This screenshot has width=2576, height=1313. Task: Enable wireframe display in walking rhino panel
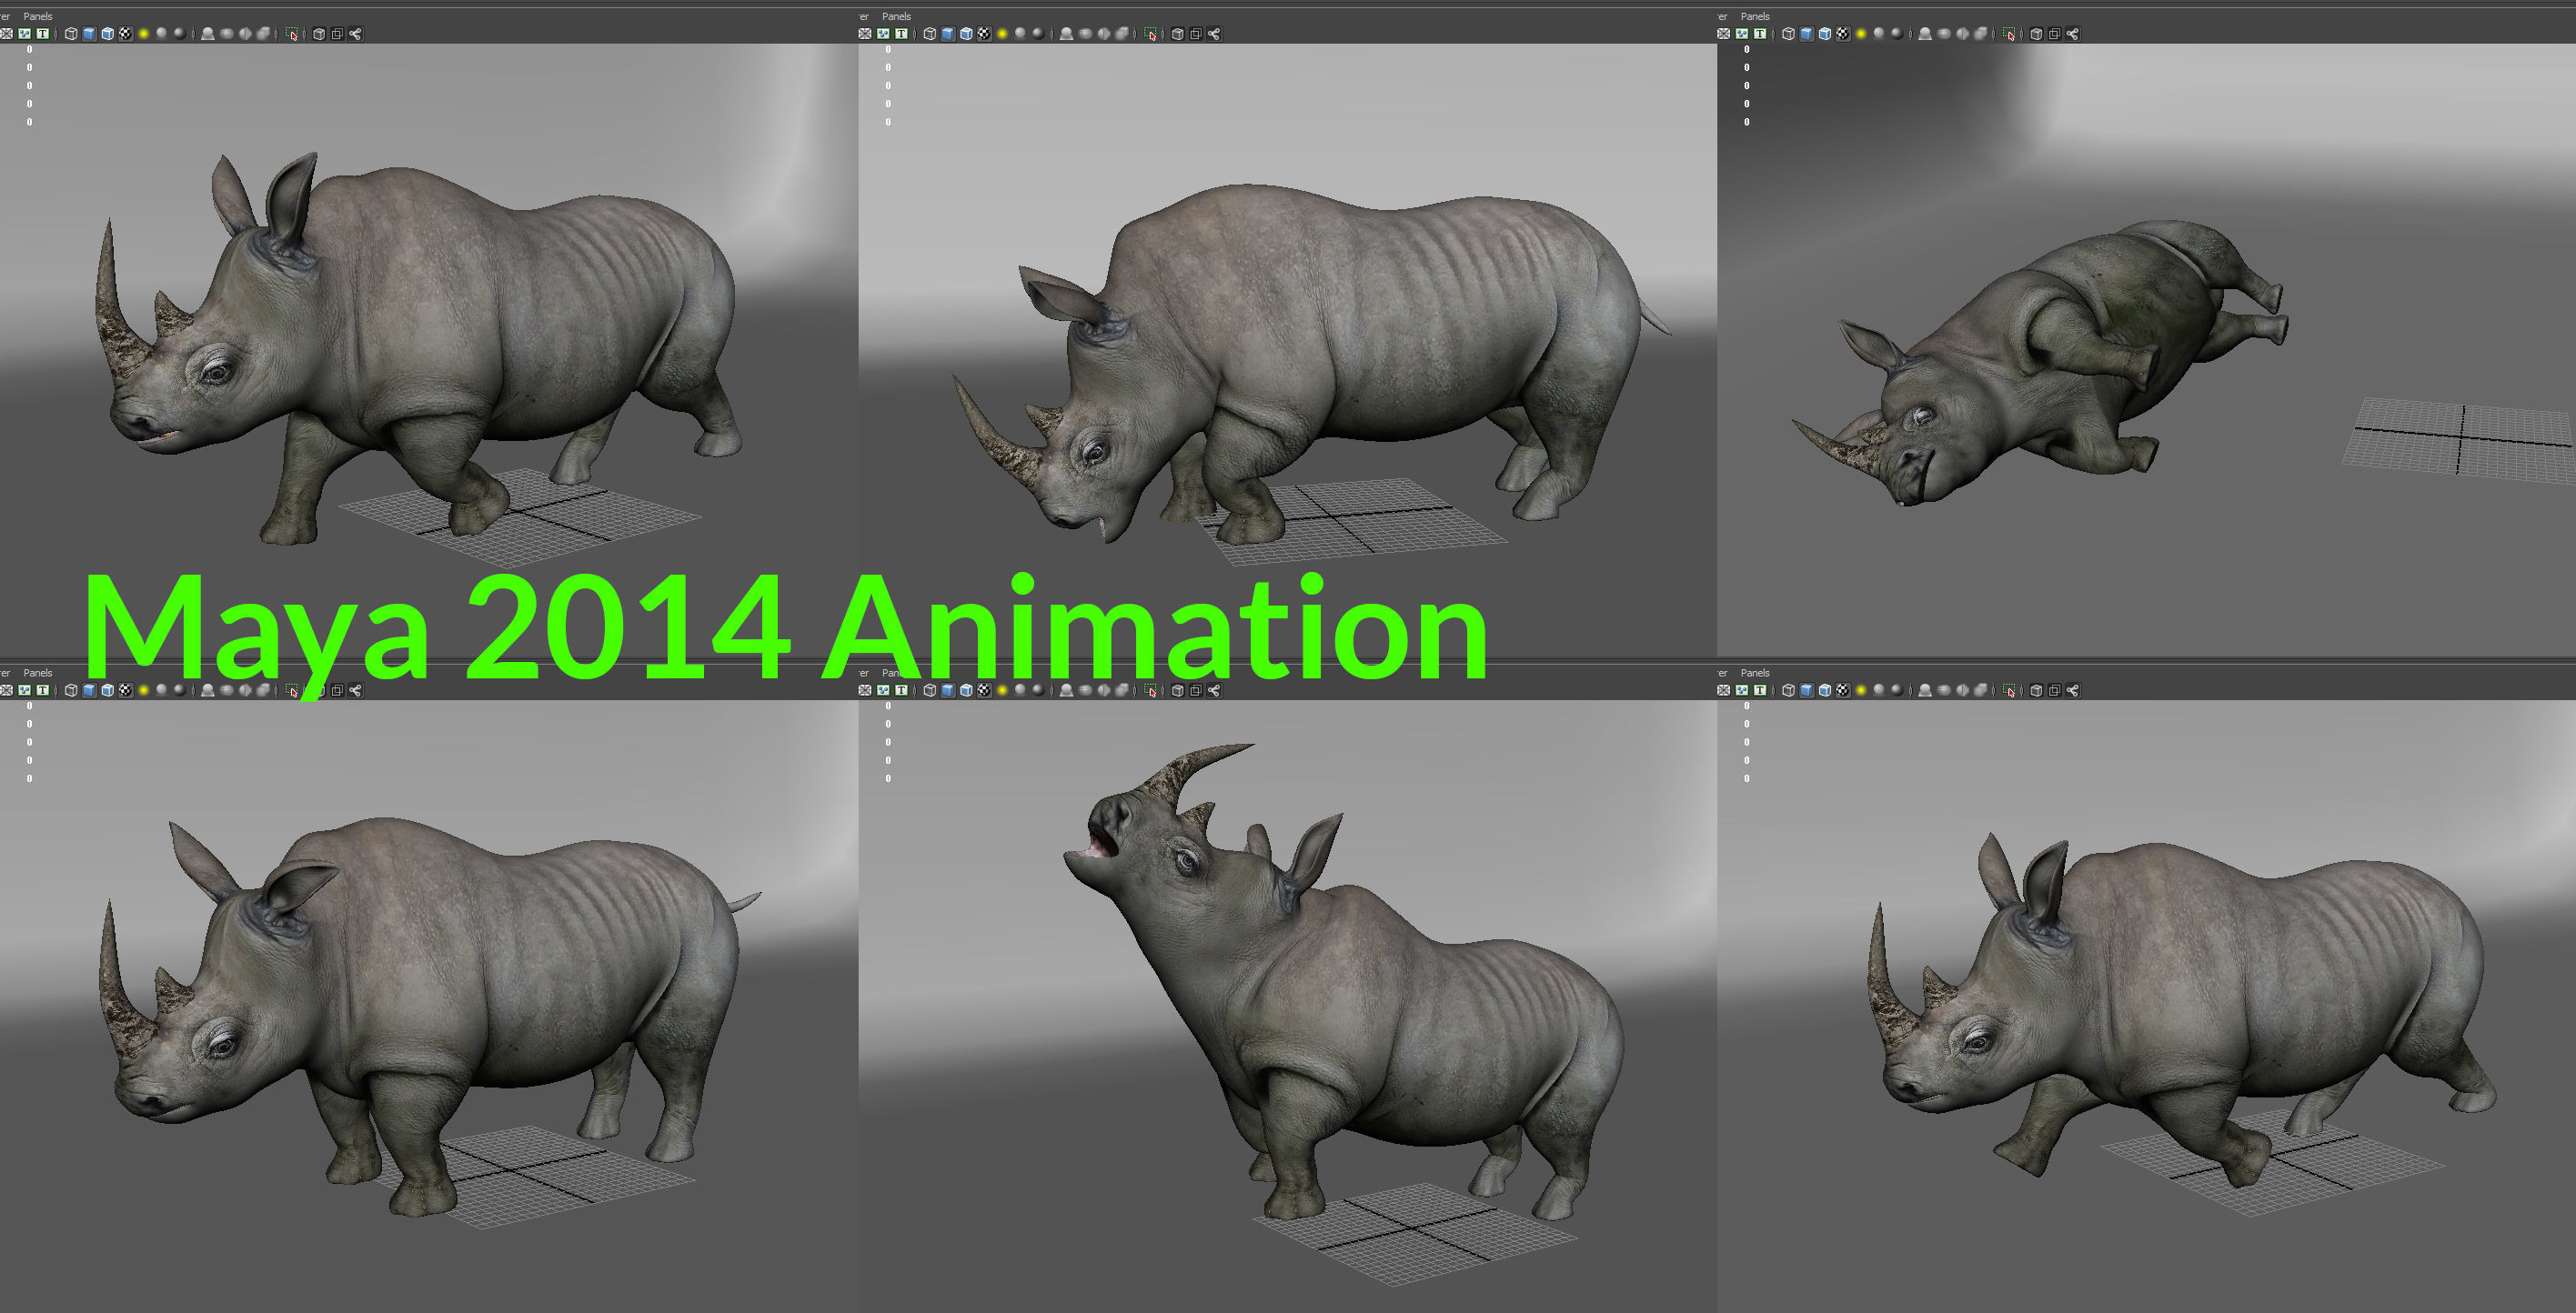pyautogui.click(x=71, y=34)
